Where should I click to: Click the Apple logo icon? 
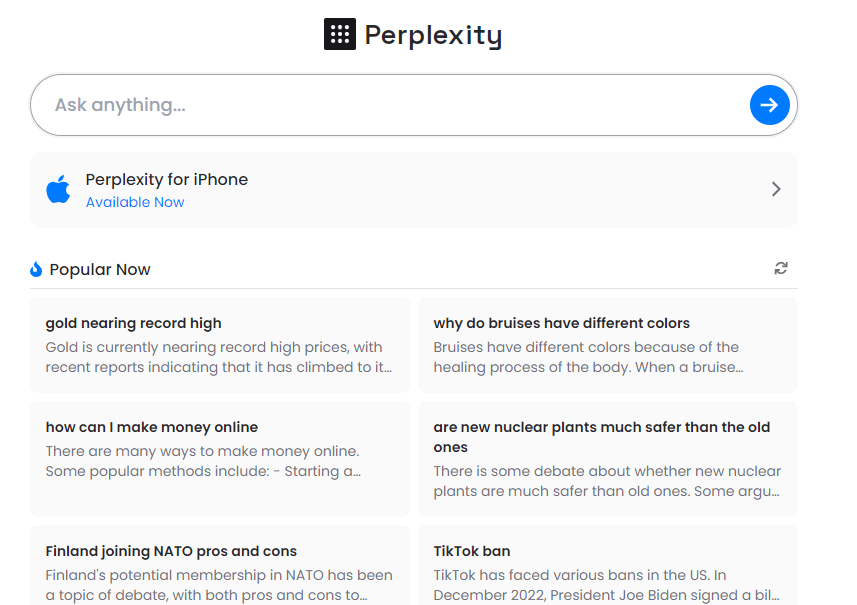coord(59,190)
